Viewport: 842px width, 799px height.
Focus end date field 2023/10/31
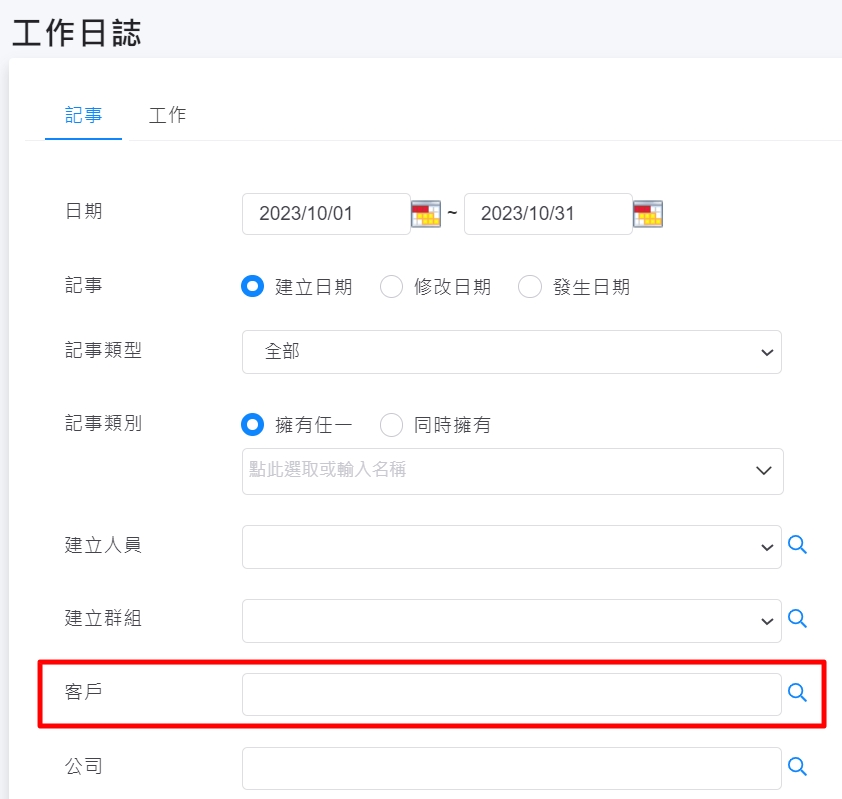click(x=548, y=214)
